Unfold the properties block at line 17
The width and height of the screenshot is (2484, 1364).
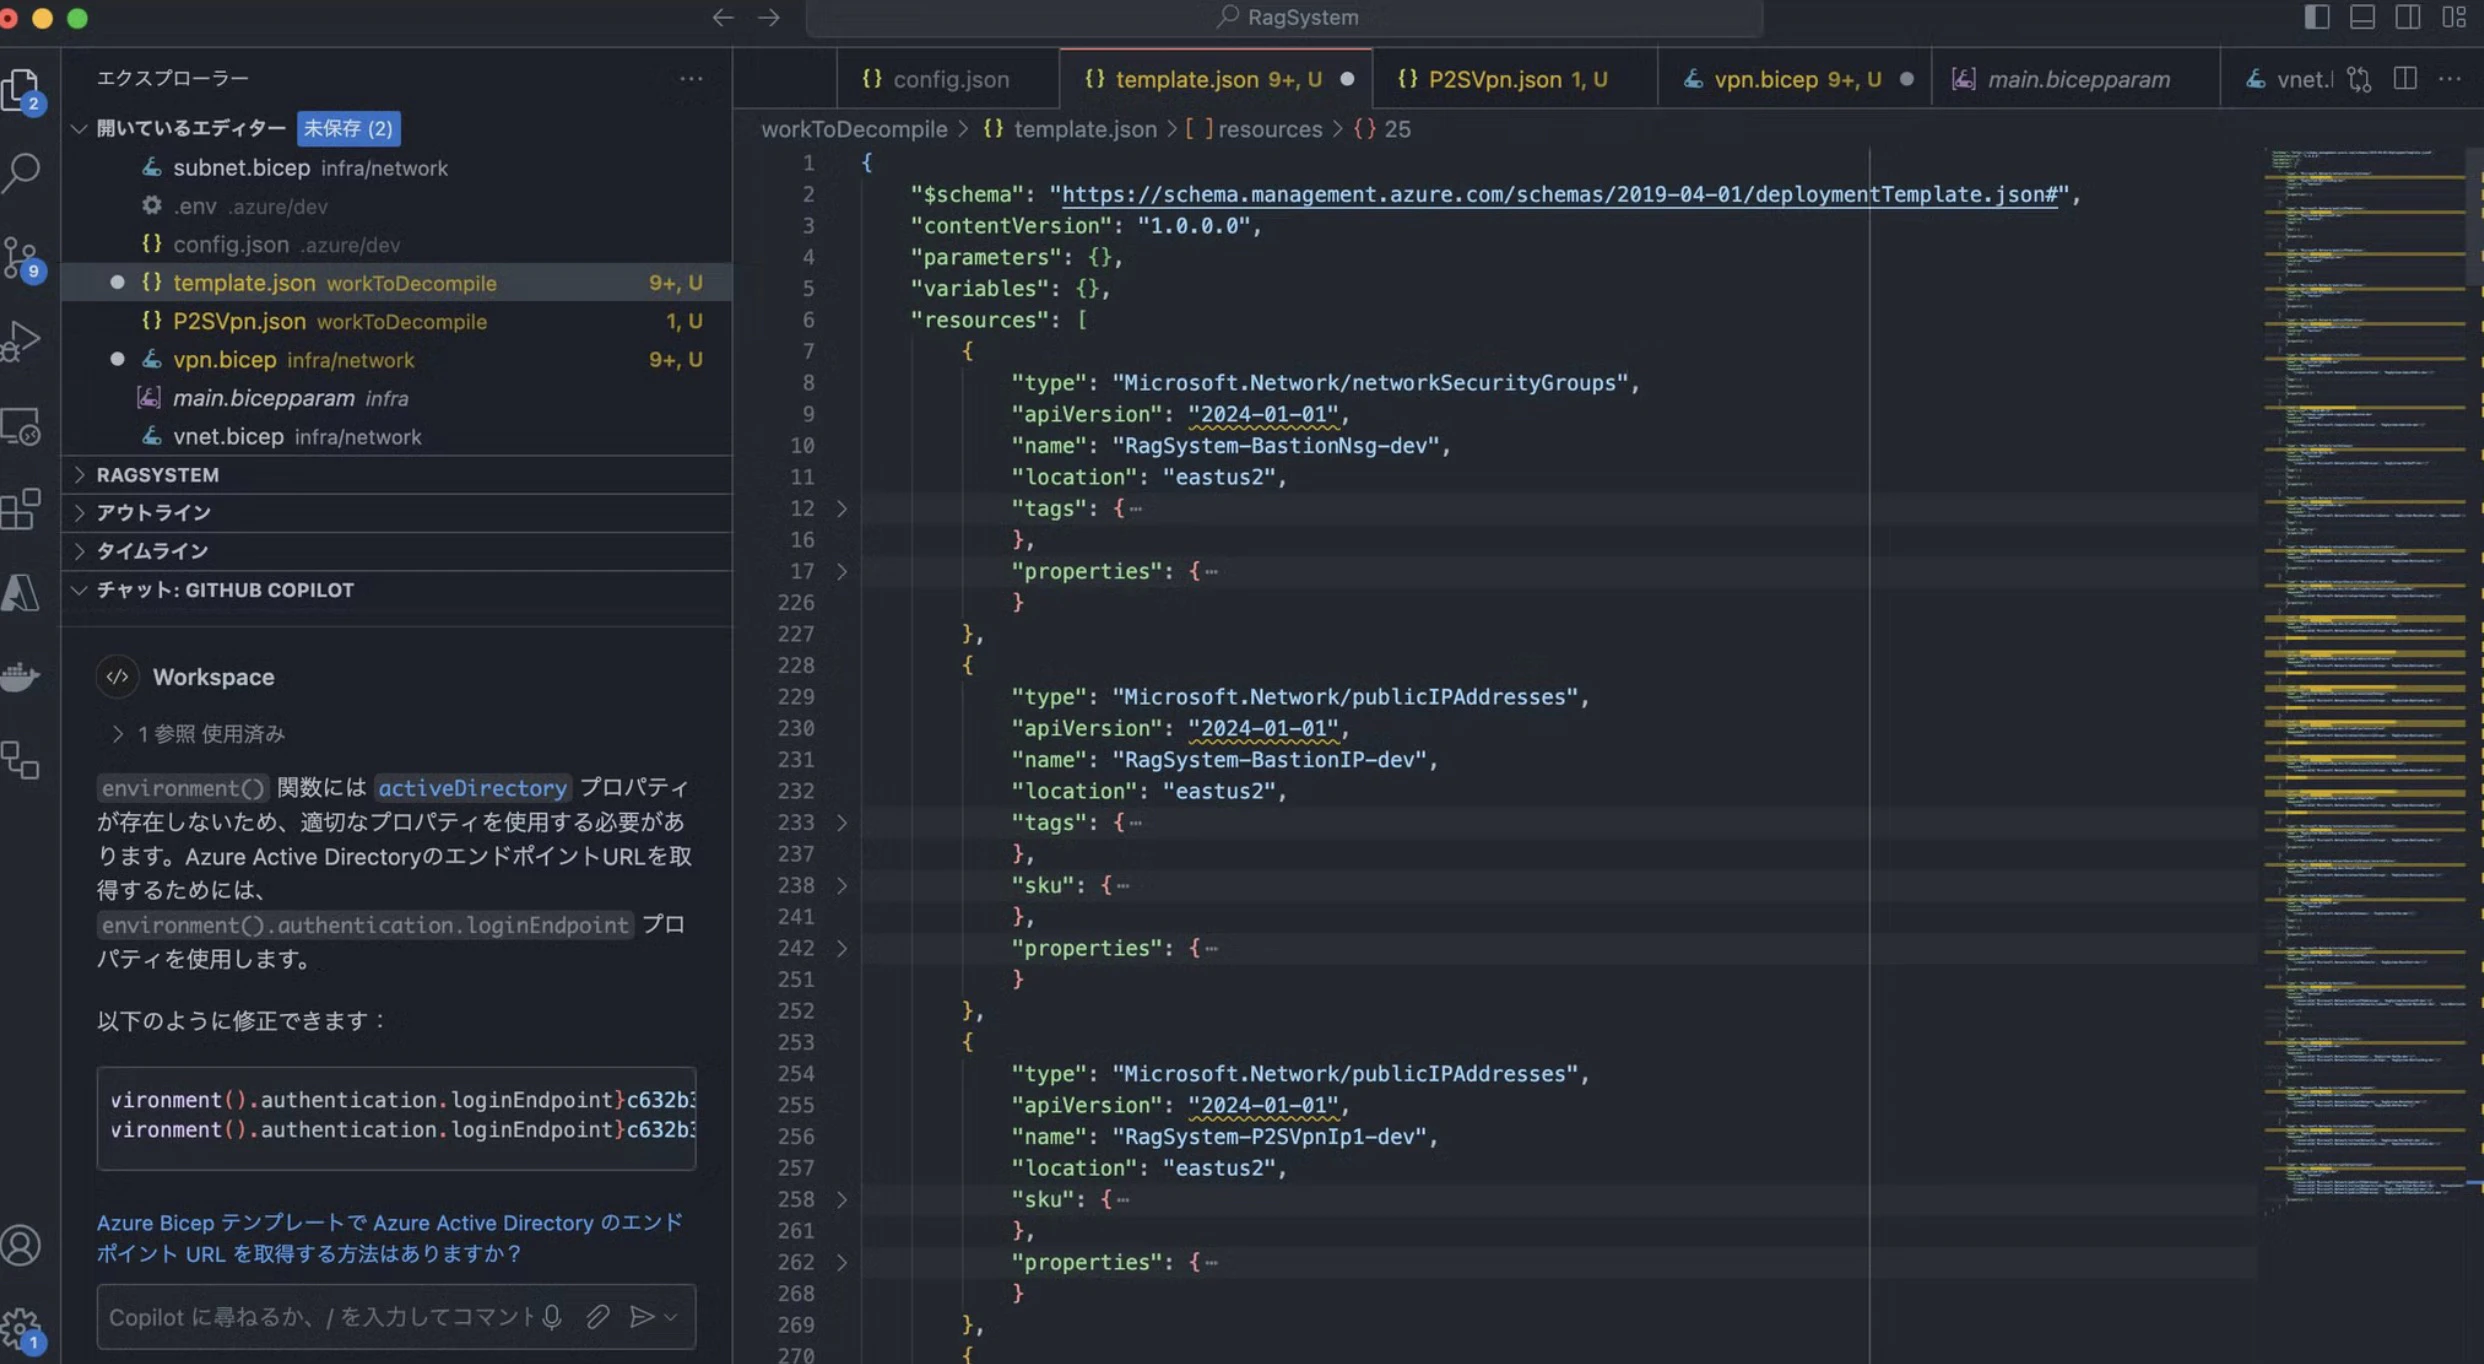tap(842, 571)
